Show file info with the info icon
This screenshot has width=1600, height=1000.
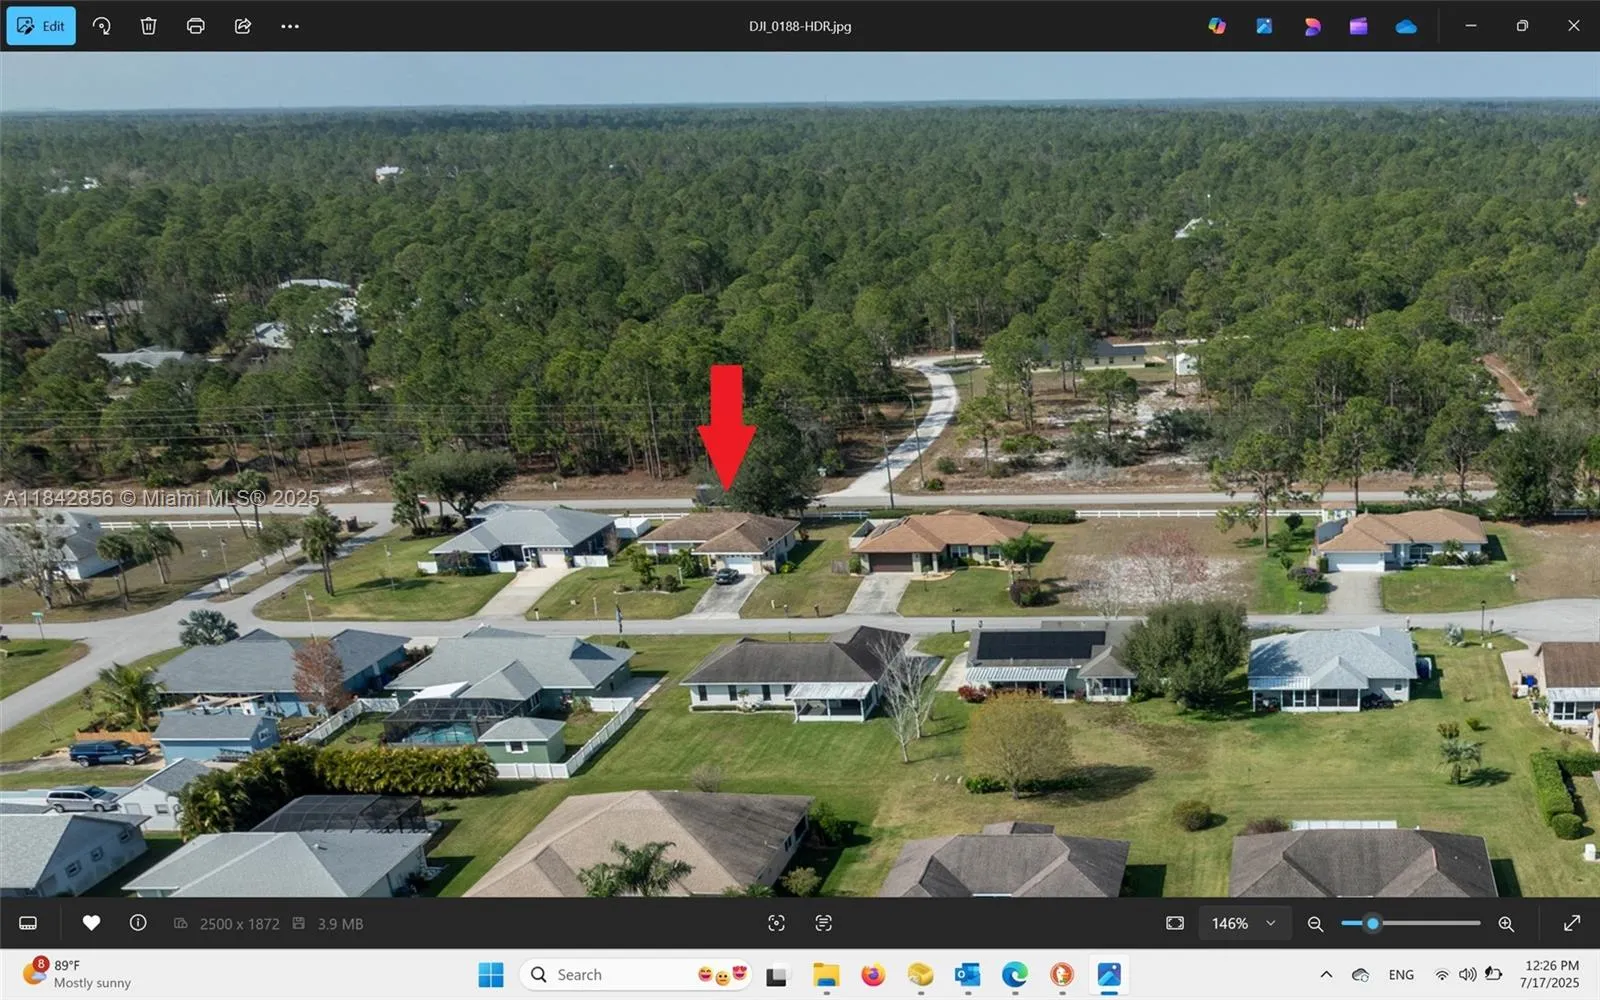[x=138, y=923]
